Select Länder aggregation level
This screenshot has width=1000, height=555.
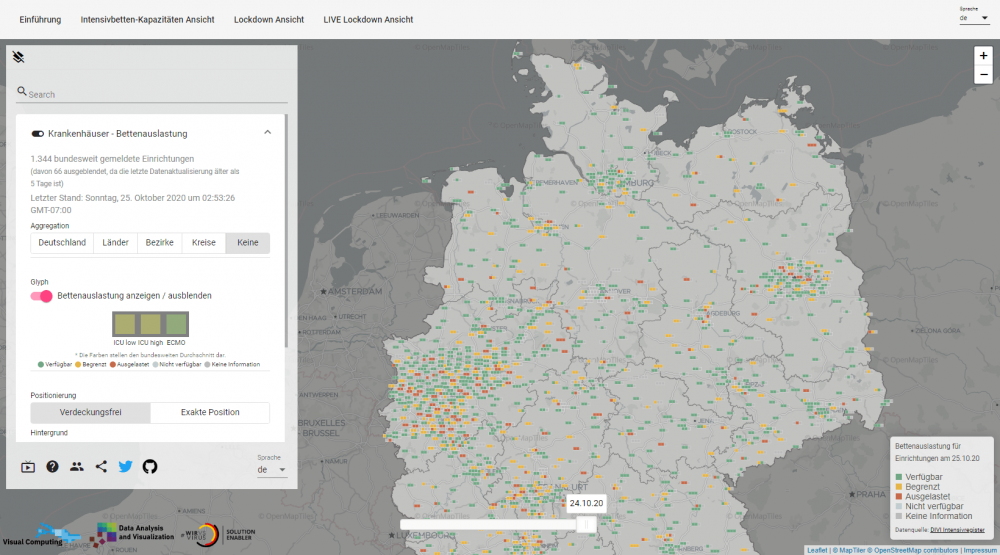click(x=115, y=243)
